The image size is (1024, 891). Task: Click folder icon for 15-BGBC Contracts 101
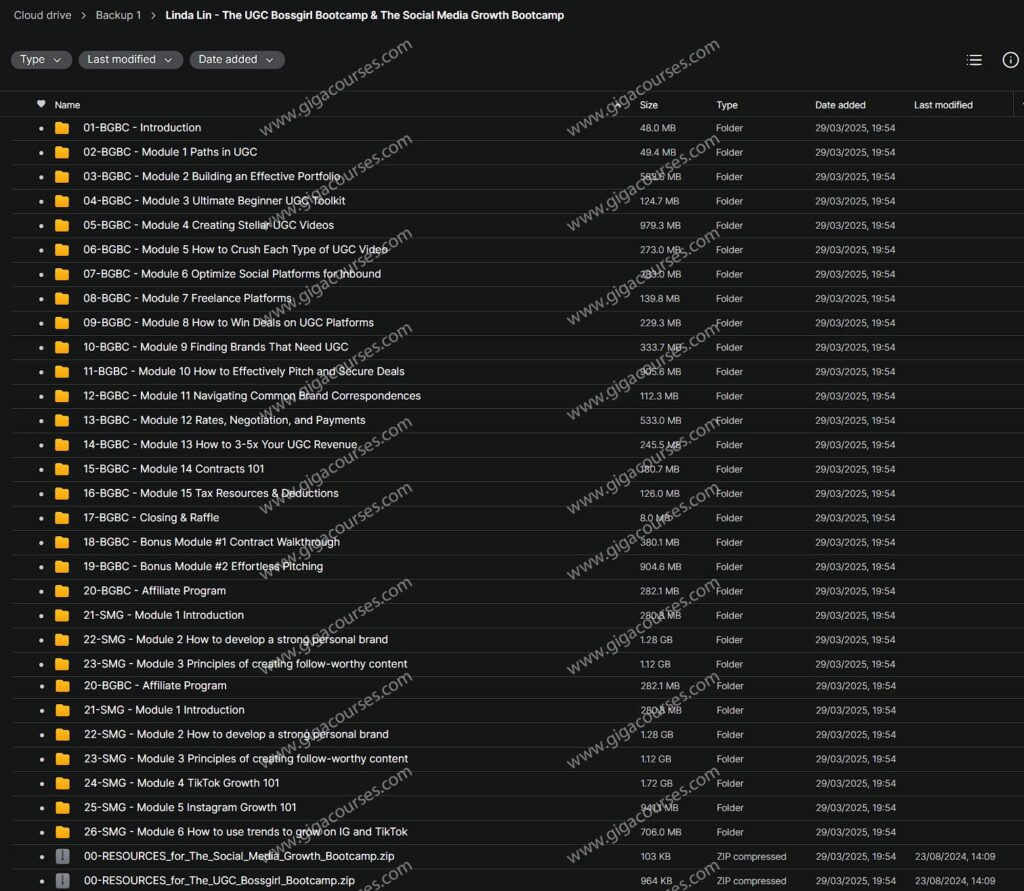coord(62,469)
